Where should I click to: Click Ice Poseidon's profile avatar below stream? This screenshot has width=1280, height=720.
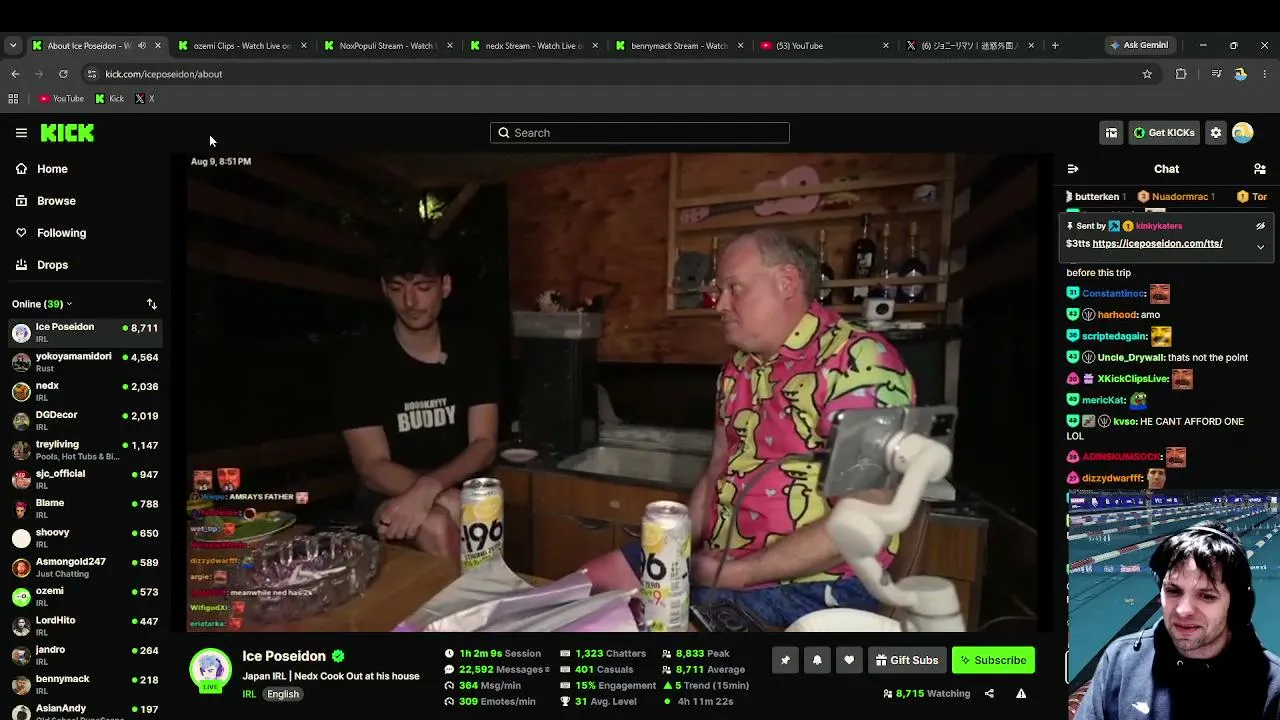210,669
